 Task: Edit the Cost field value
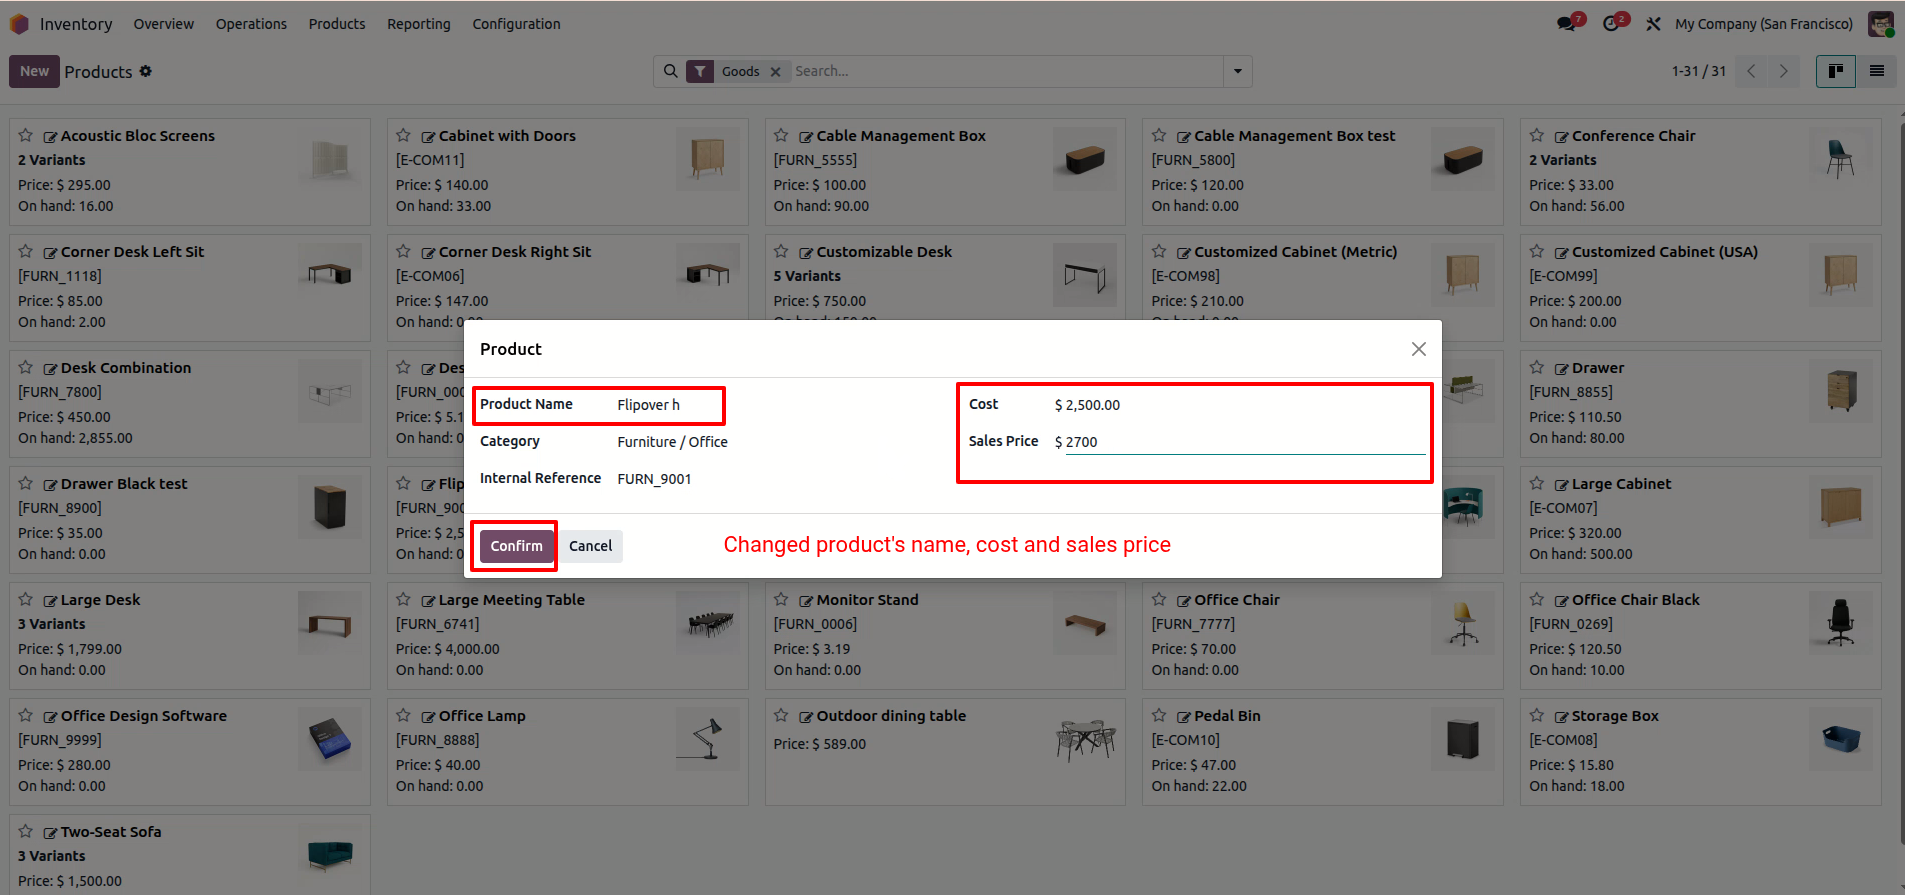click(x=1245, y=405)
